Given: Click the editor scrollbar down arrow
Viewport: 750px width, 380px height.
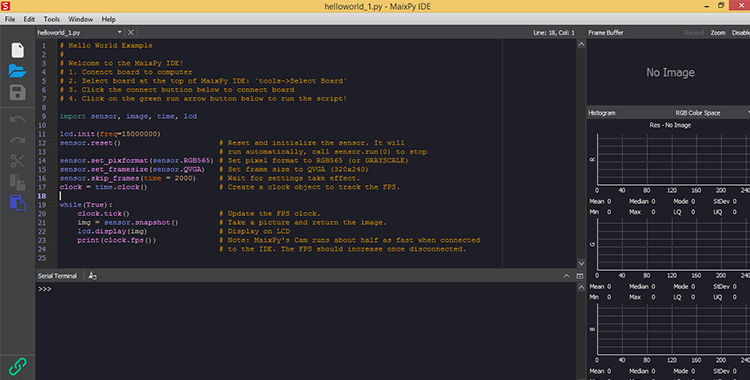Looking at the screenshot, I should (581, 263).
